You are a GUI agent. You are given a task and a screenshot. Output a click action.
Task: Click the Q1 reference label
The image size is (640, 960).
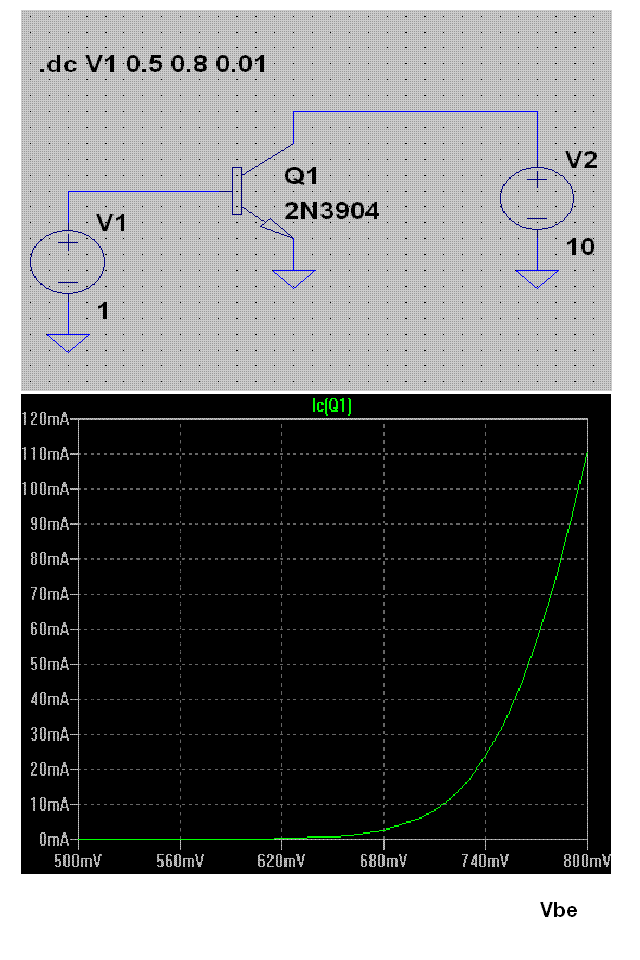(x=301, y=176)
